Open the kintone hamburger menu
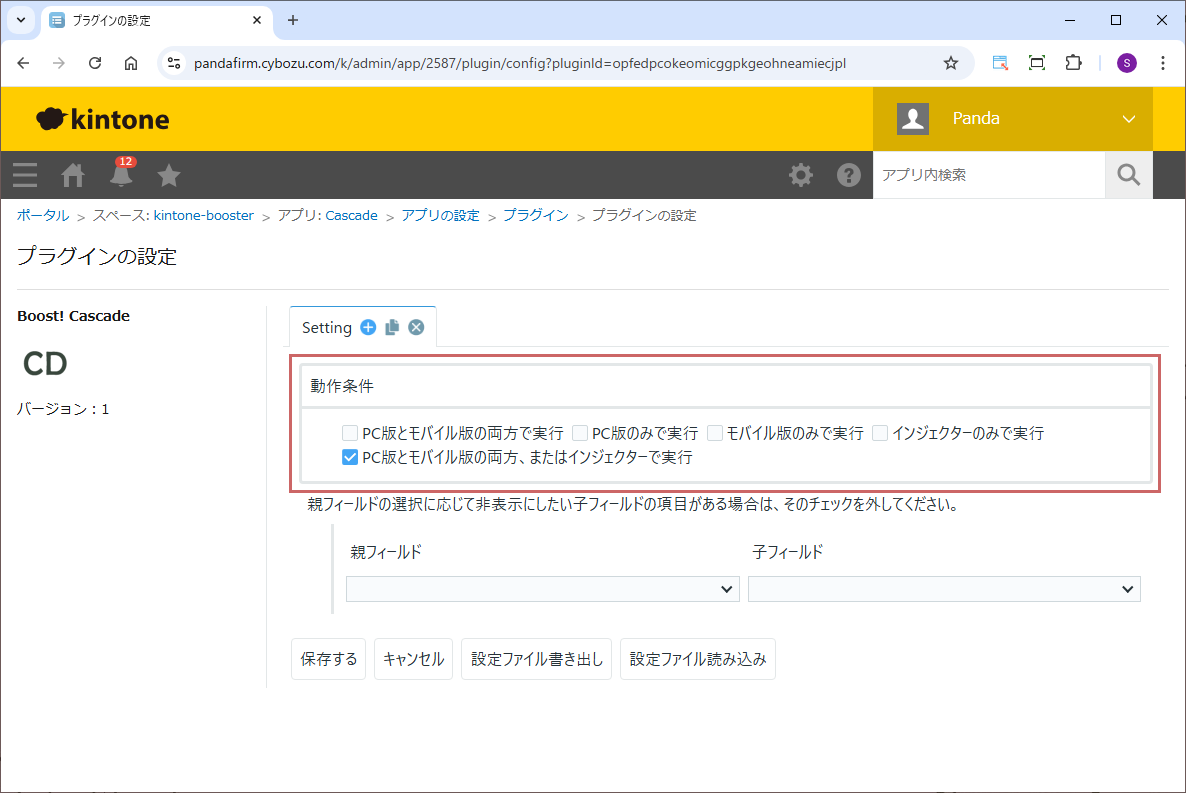This screenshot has width=1186, height=793. [x=25, y=176]
